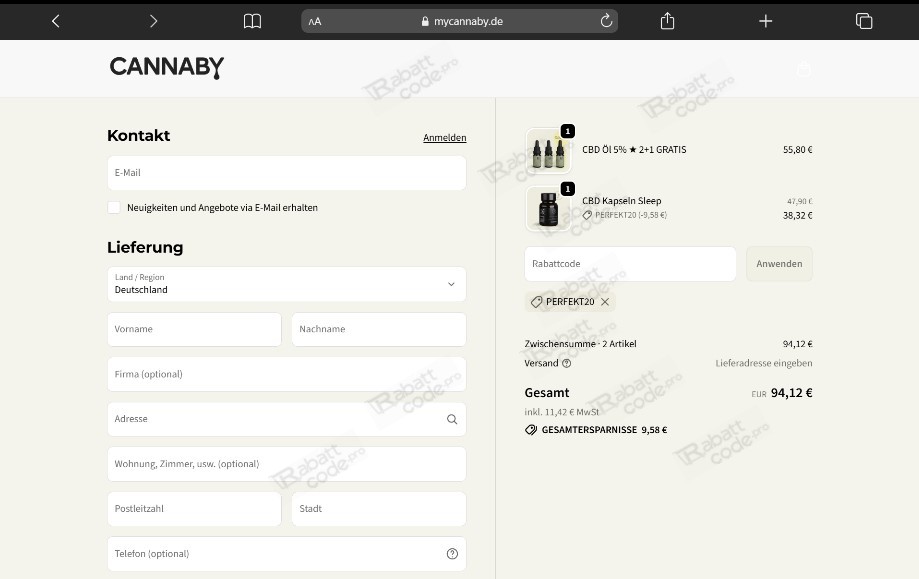919x579 pixels.
Task: Click the Anwenden button
Action: point(779,264)
